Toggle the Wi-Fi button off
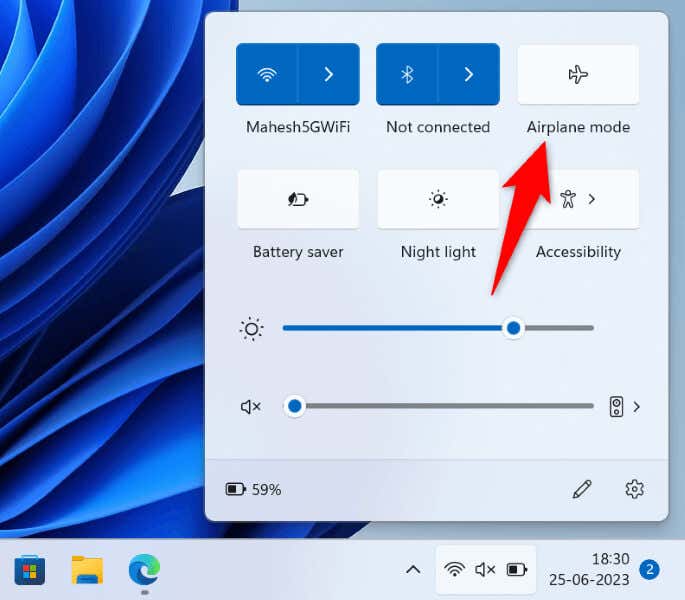The image size is (685, 600). (x=267, y=74)
